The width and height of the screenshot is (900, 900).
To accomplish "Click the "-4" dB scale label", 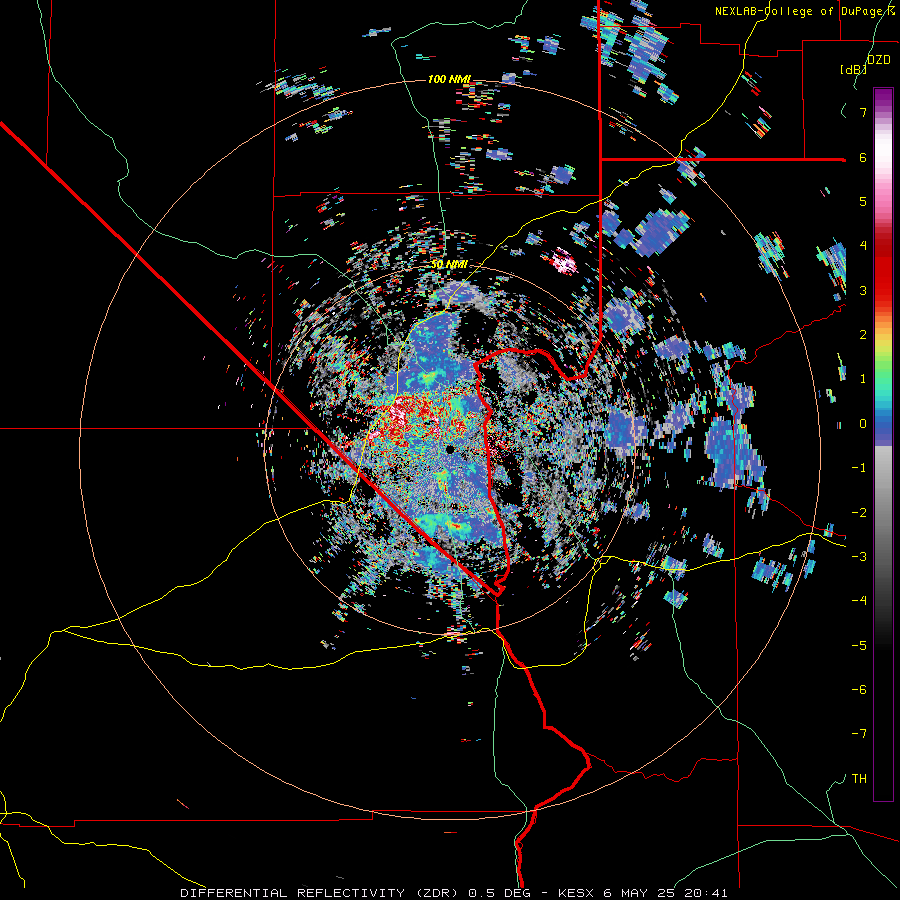I will [x=860, y=600].
